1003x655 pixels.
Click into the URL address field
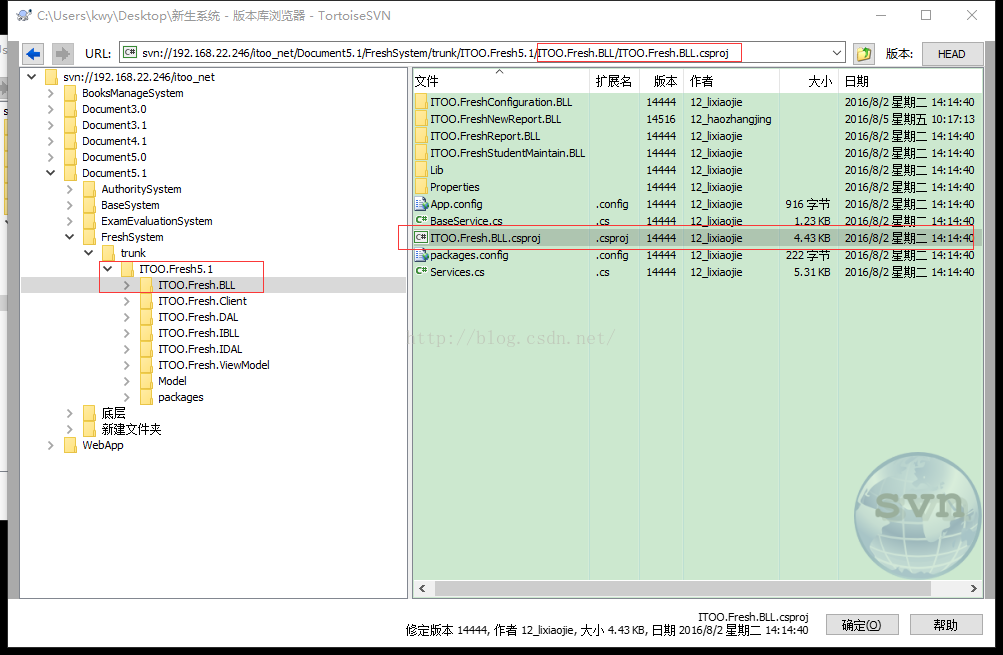pos(482,53)
